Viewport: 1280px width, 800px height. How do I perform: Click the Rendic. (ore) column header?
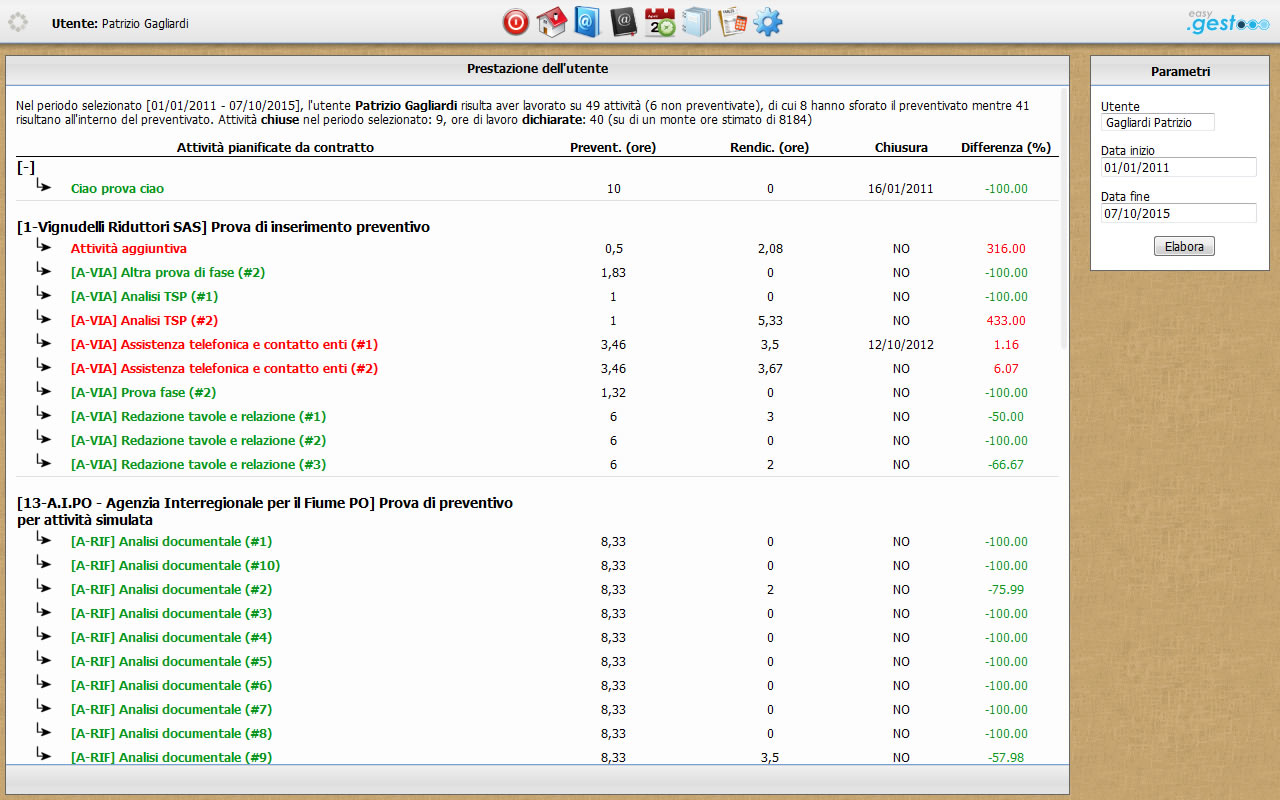pyautogui.click(x=770, y=147)
